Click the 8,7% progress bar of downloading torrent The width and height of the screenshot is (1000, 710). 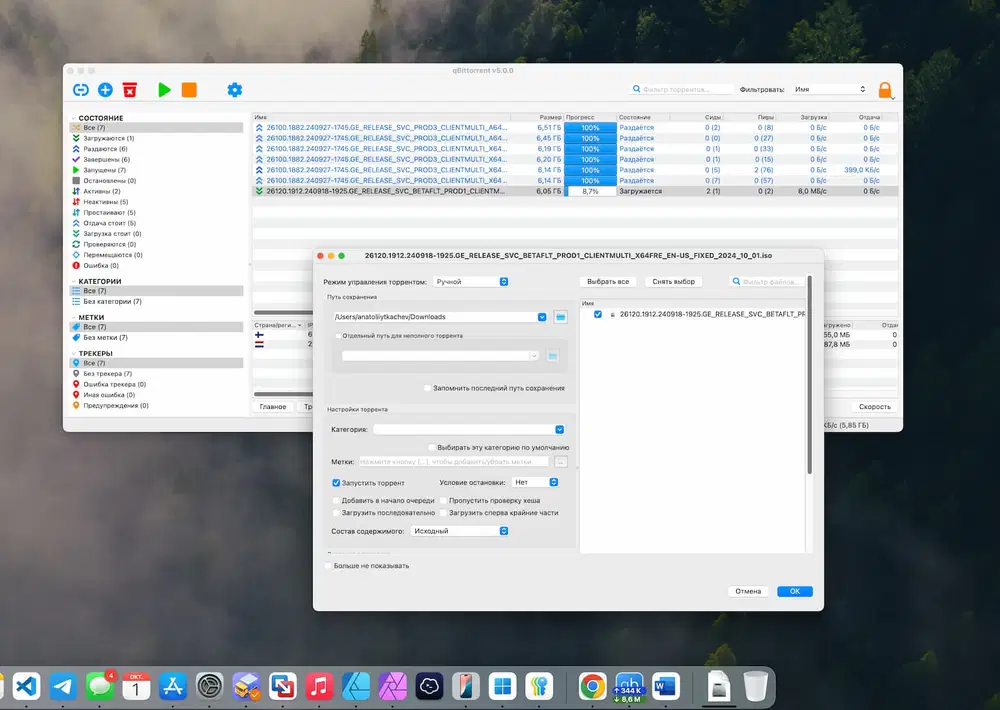tap(590, 190)
